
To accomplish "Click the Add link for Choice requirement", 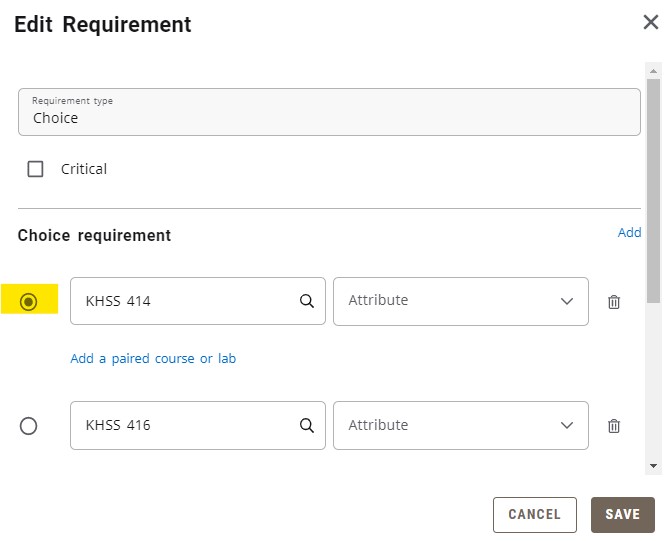I will pyautogui.click(x=629, y=232).
